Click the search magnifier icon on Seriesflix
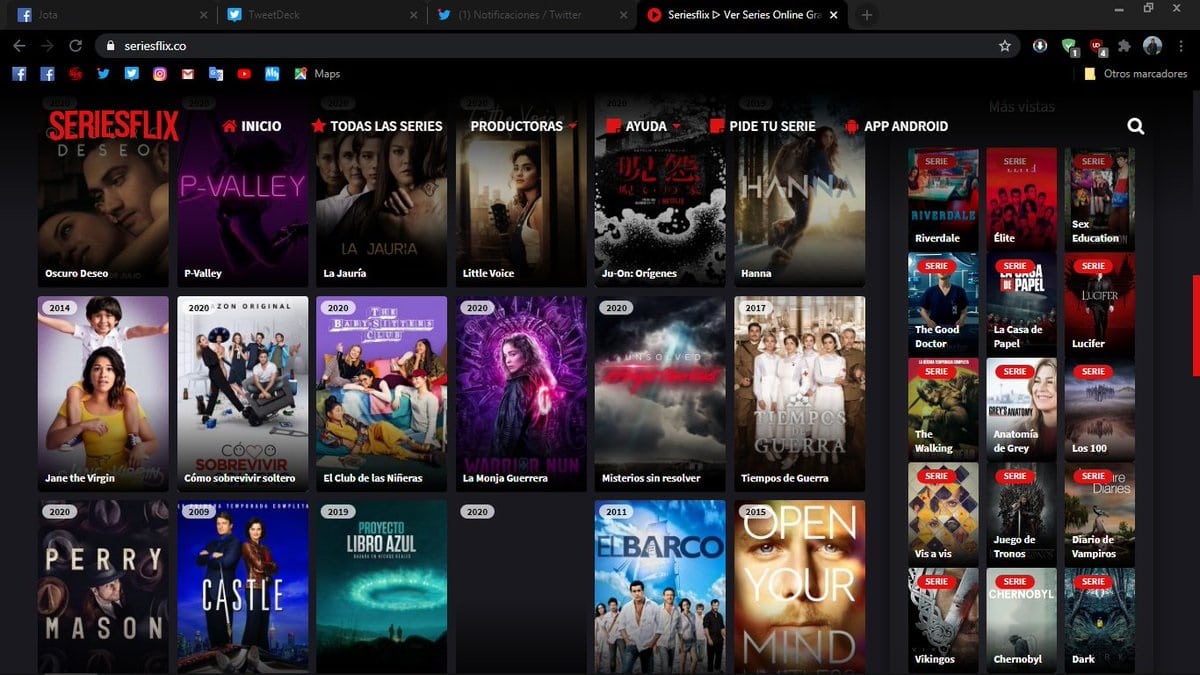This screenshot has height=675, width=1200. (1135, 126)
